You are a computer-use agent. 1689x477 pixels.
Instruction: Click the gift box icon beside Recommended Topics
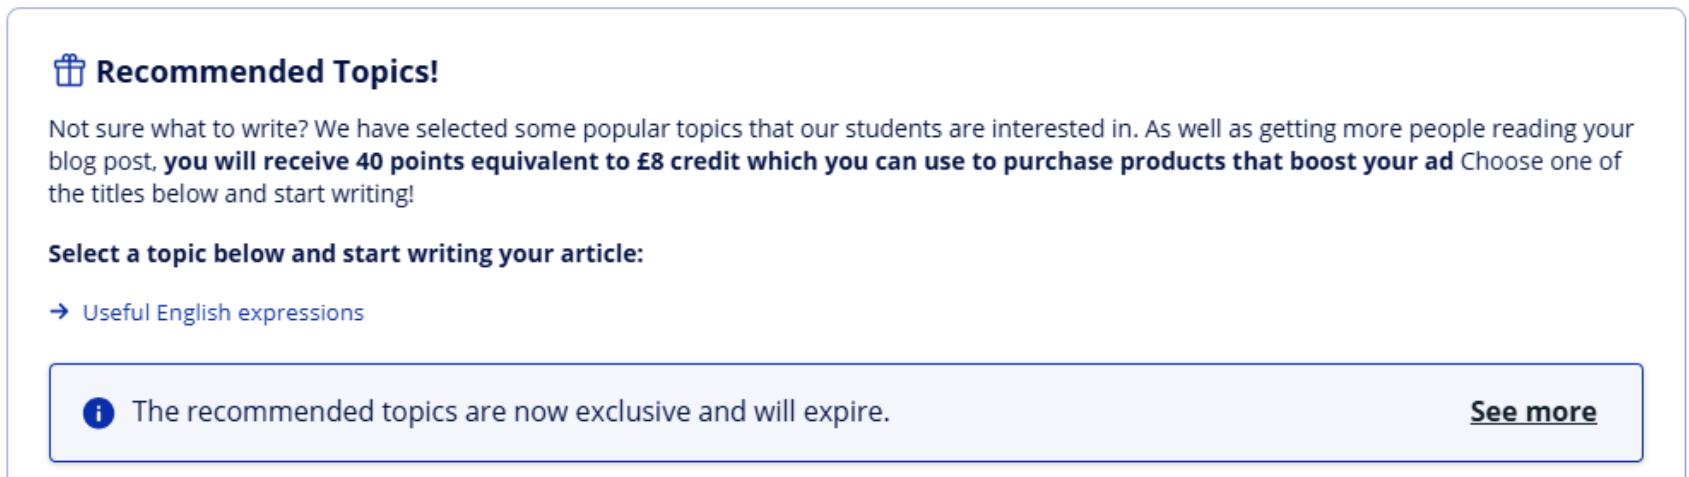click(69, 72)
